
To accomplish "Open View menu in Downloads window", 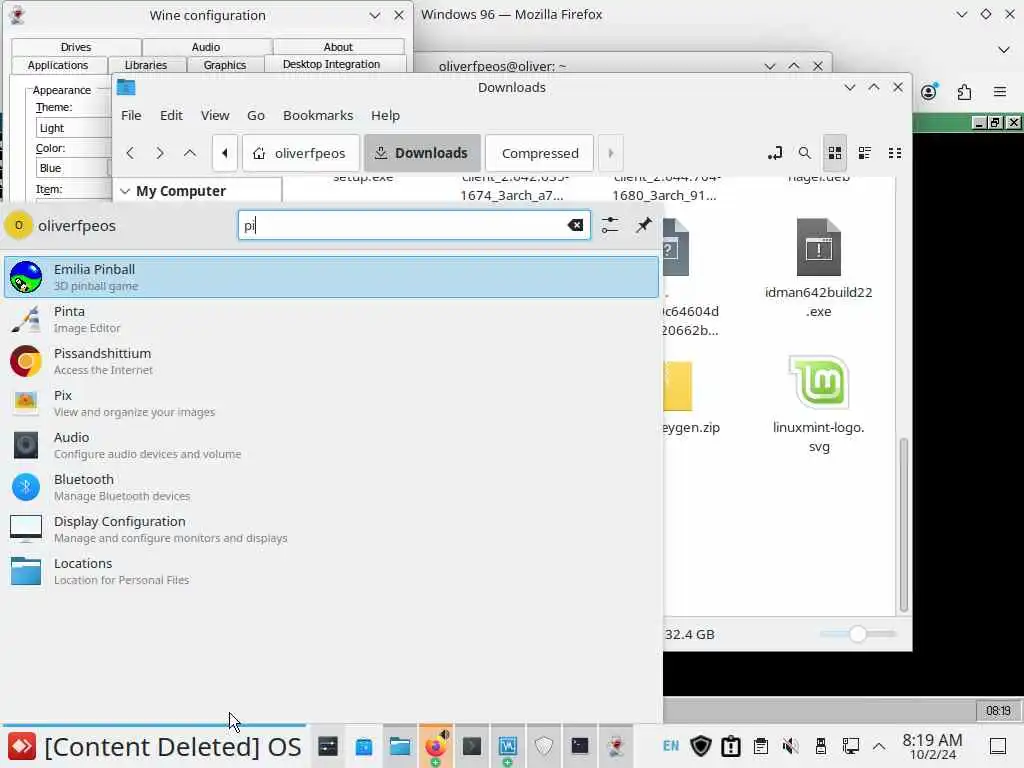I will [x=215, y=115].
